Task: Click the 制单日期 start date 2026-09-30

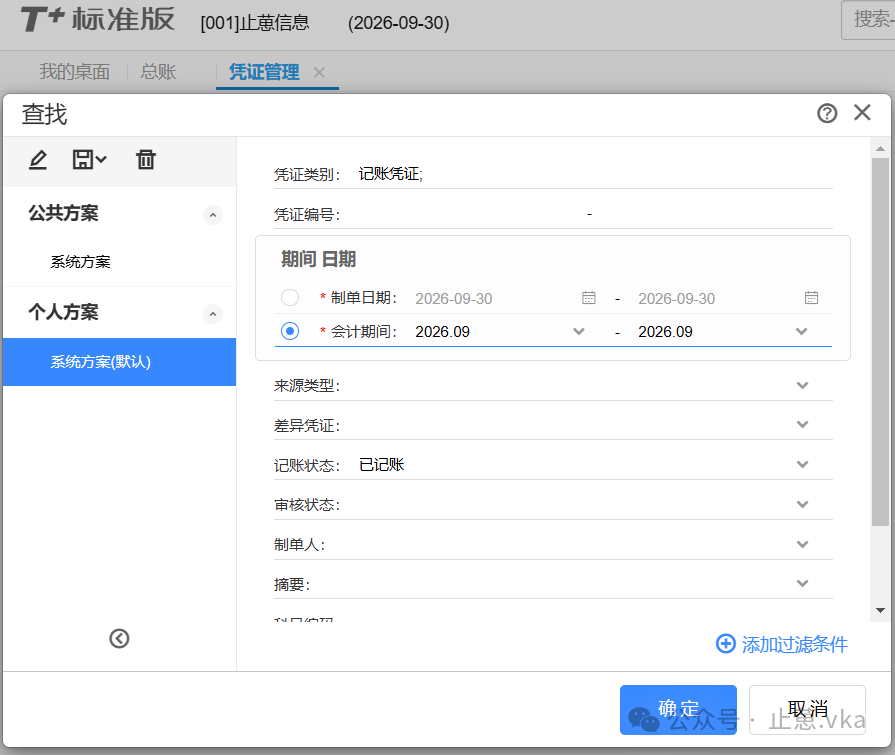Action: point(454,298)
